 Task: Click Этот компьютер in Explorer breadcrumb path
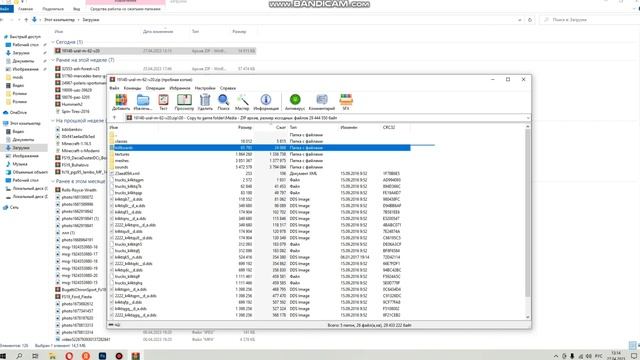click(59, 20)
